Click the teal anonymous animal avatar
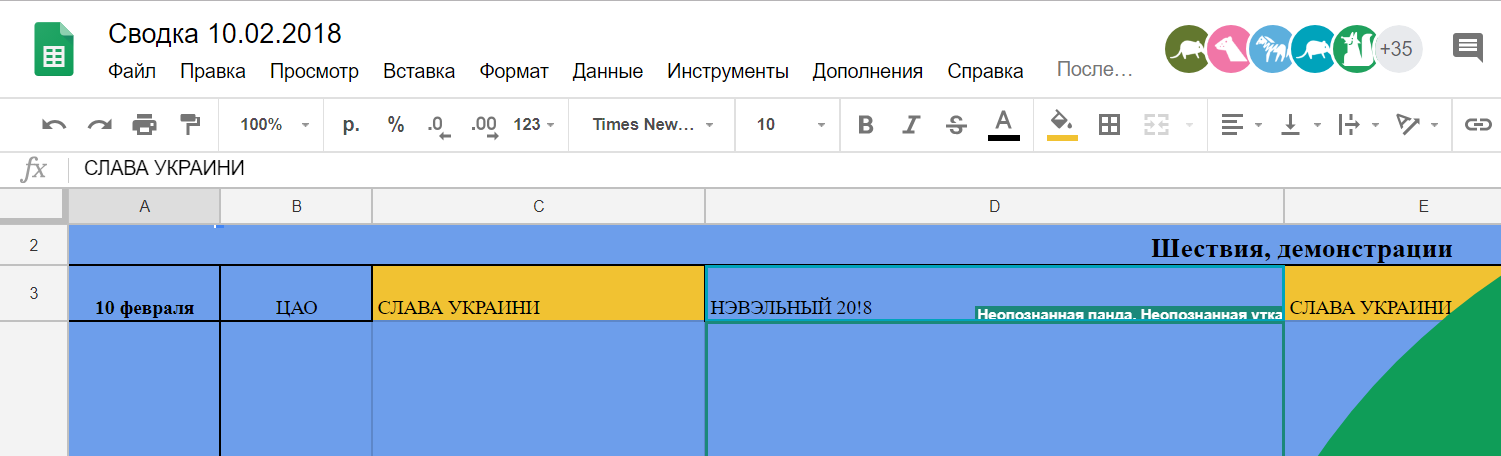Viewport: 1501px width, 456px height. coord(1314,49)
